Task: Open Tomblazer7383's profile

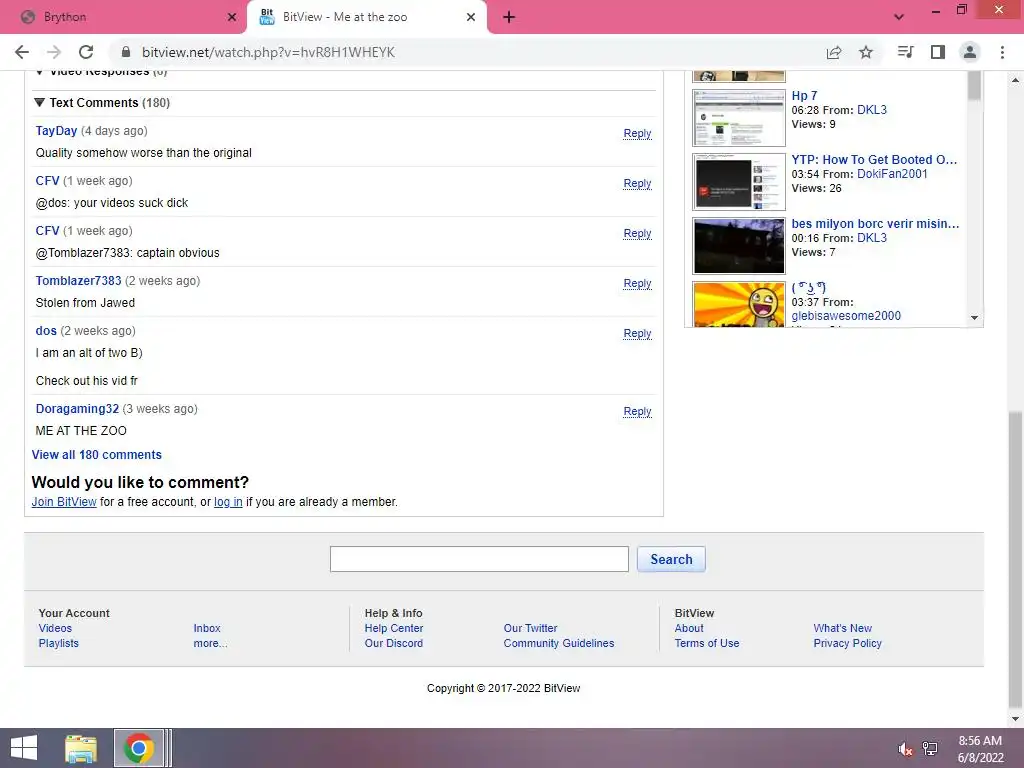Action: 78,281
